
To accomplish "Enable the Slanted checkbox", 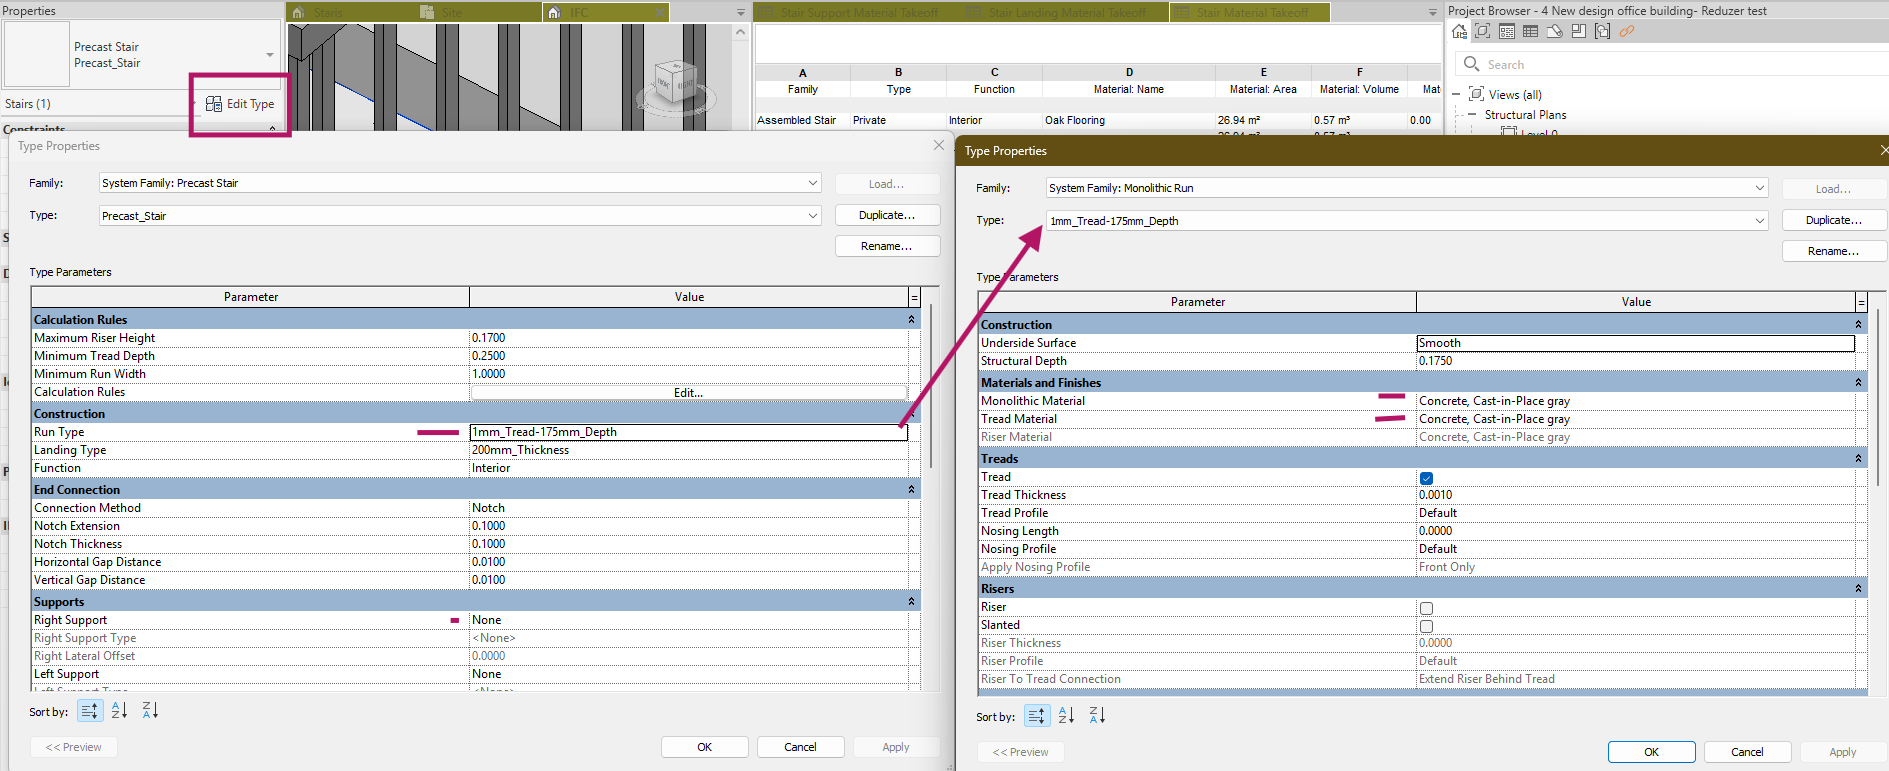I will (1426, 626).
